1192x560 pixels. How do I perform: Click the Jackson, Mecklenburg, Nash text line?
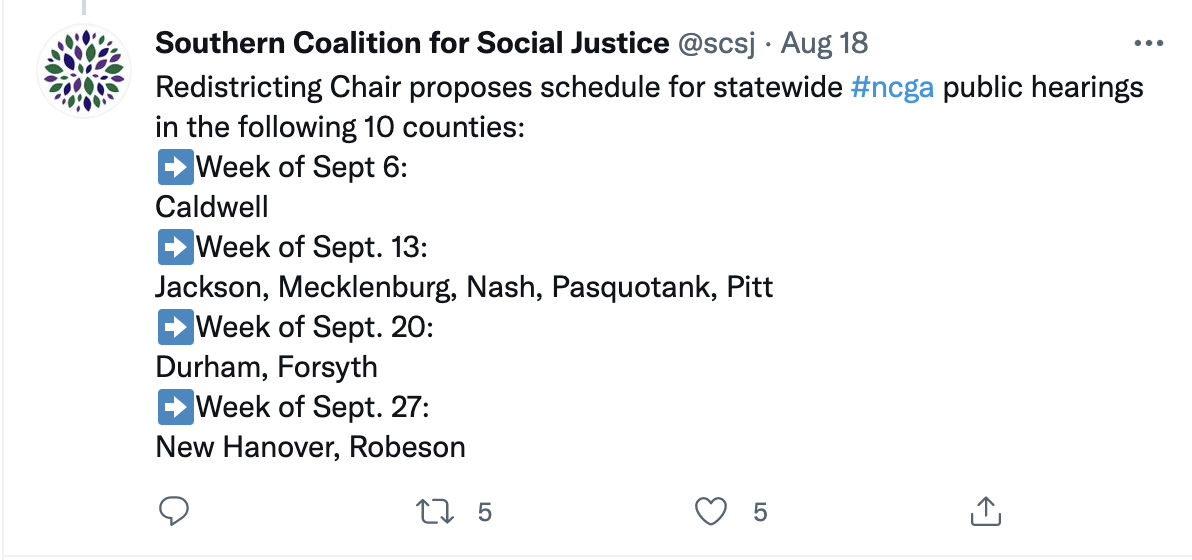click(464, 287)
